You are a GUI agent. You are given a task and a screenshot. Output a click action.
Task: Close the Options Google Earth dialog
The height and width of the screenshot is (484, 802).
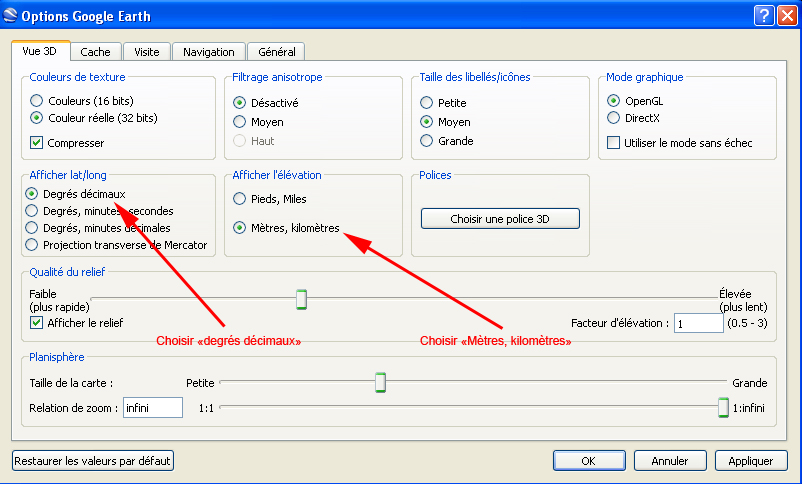click(787, 15)
